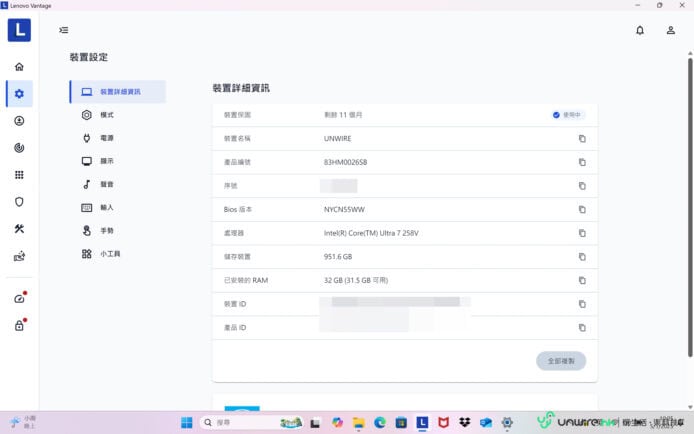The height and width of the screenshot is (434, 694).
Task: Copy the 951.6 GB storage value
Action: click(582, 257)
